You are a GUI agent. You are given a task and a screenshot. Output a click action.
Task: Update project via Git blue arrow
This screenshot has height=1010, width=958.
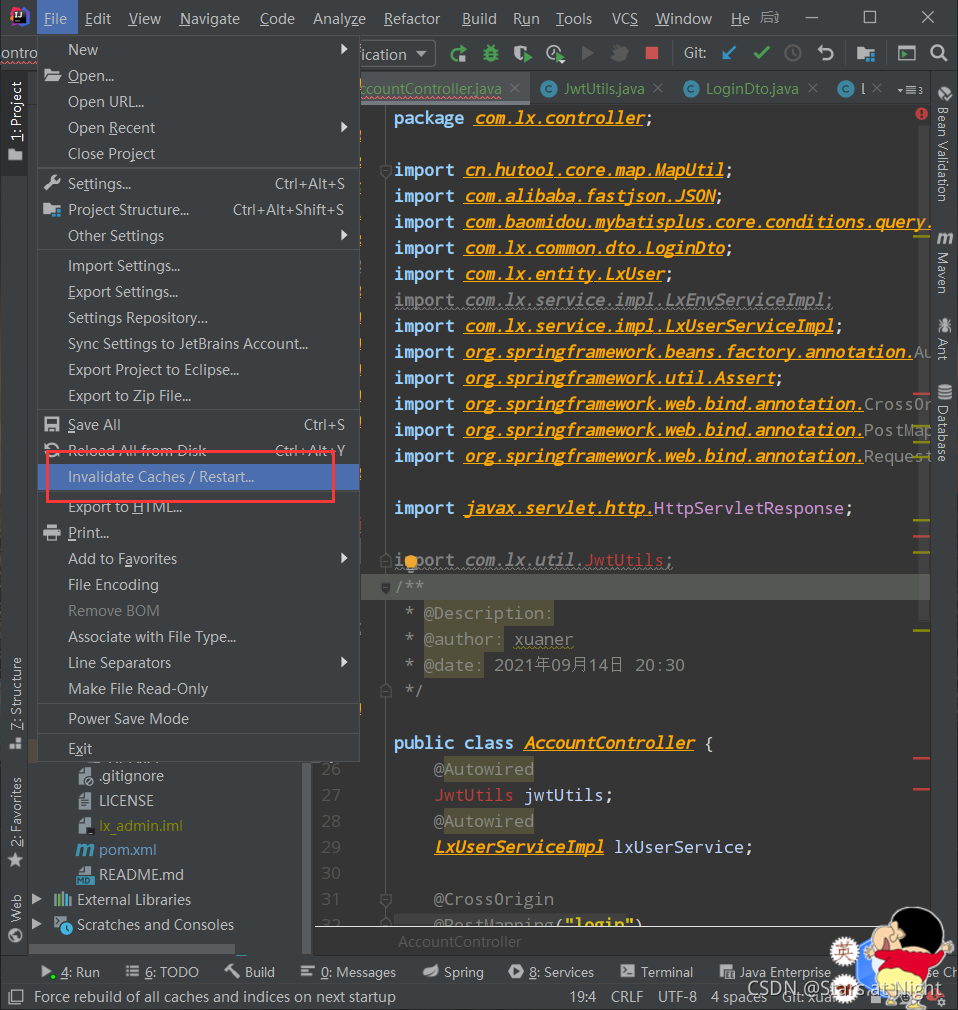[729, 53]
